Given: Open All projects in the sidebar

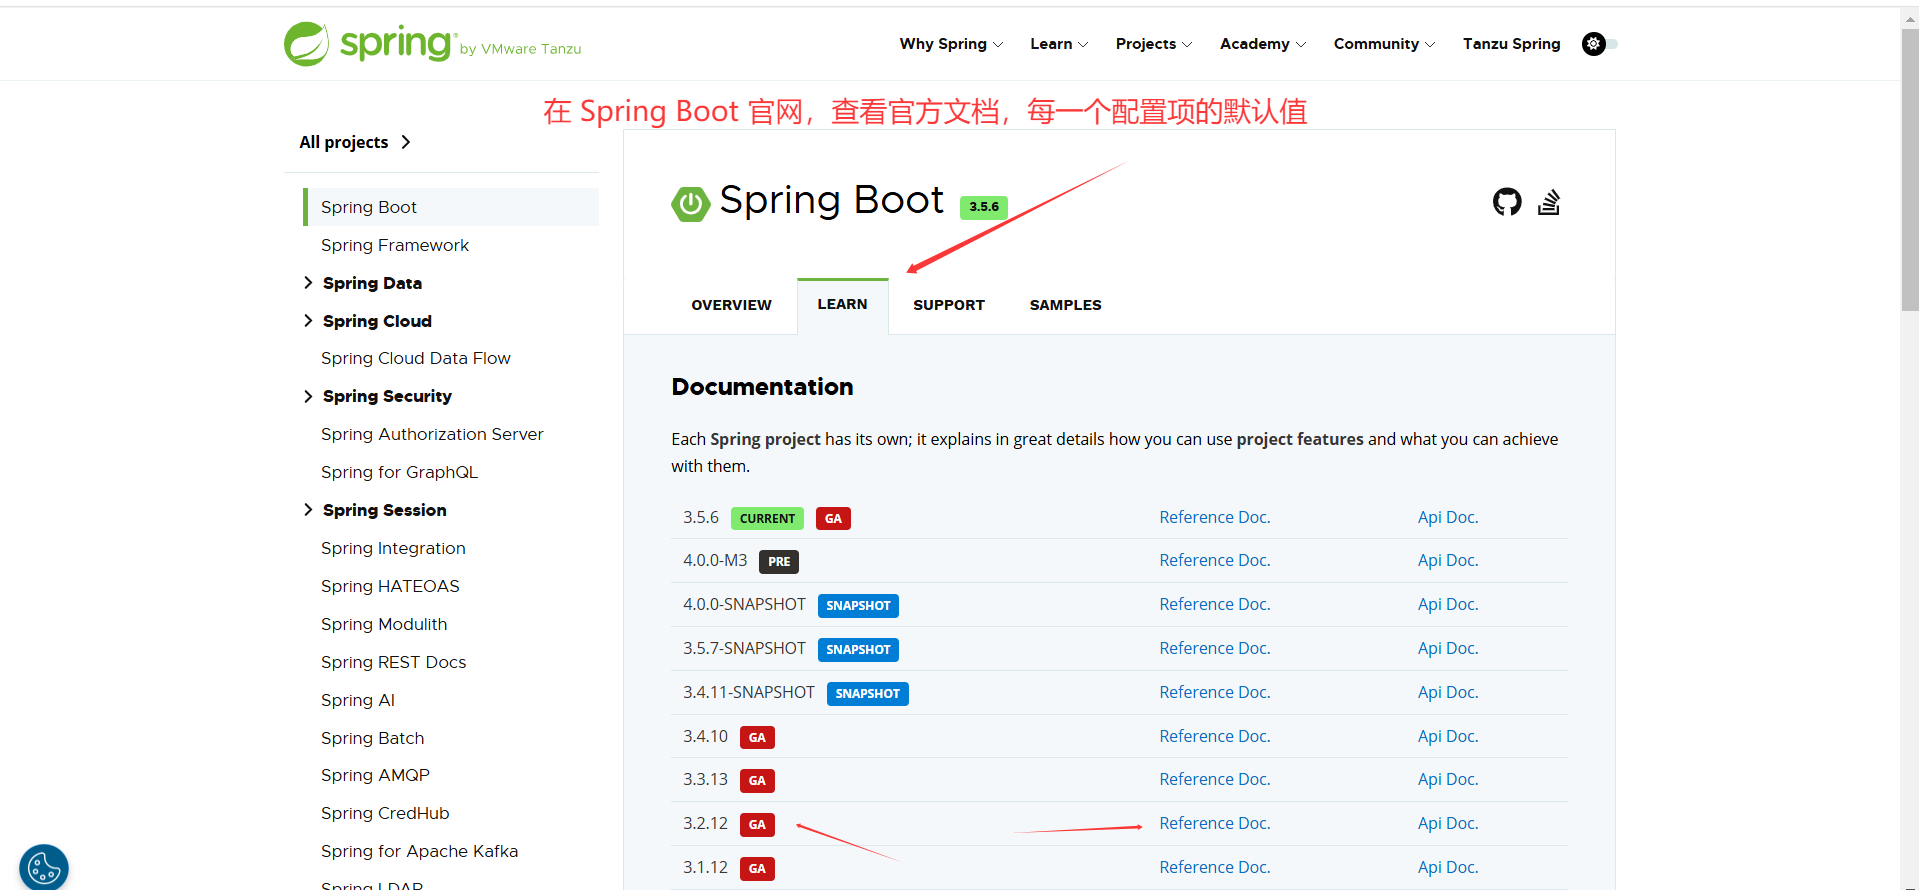Looking at the screenshot, I should [x=355, y=142].
